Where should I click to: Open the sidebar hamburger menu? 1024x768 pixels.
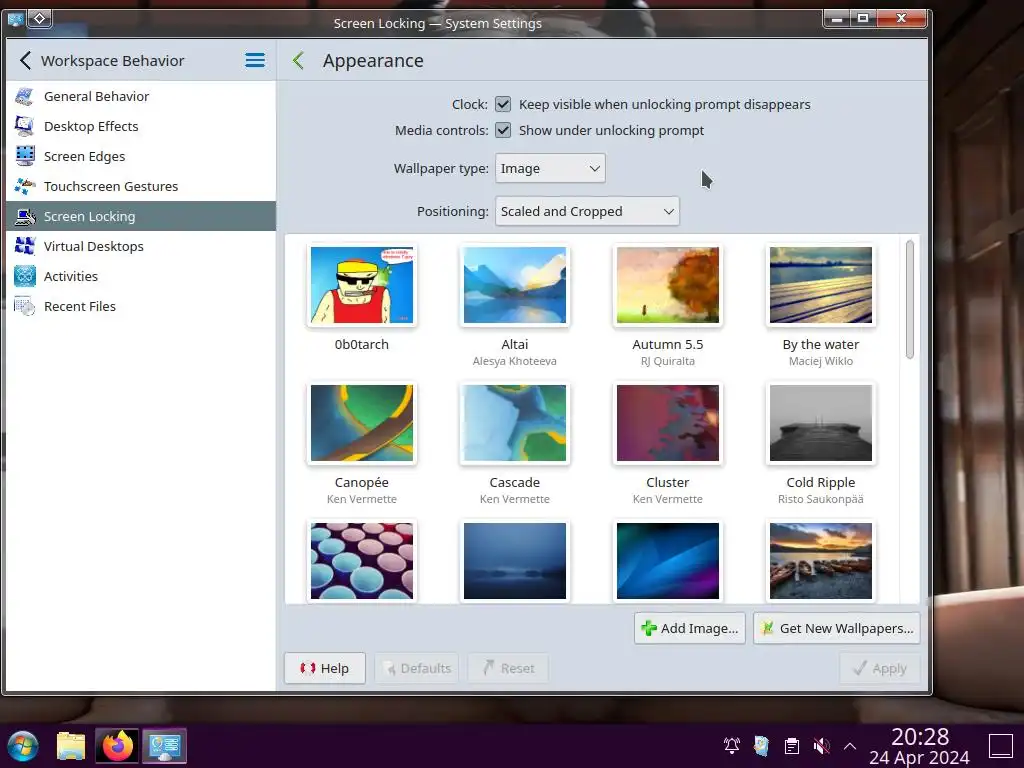(255, 61)
